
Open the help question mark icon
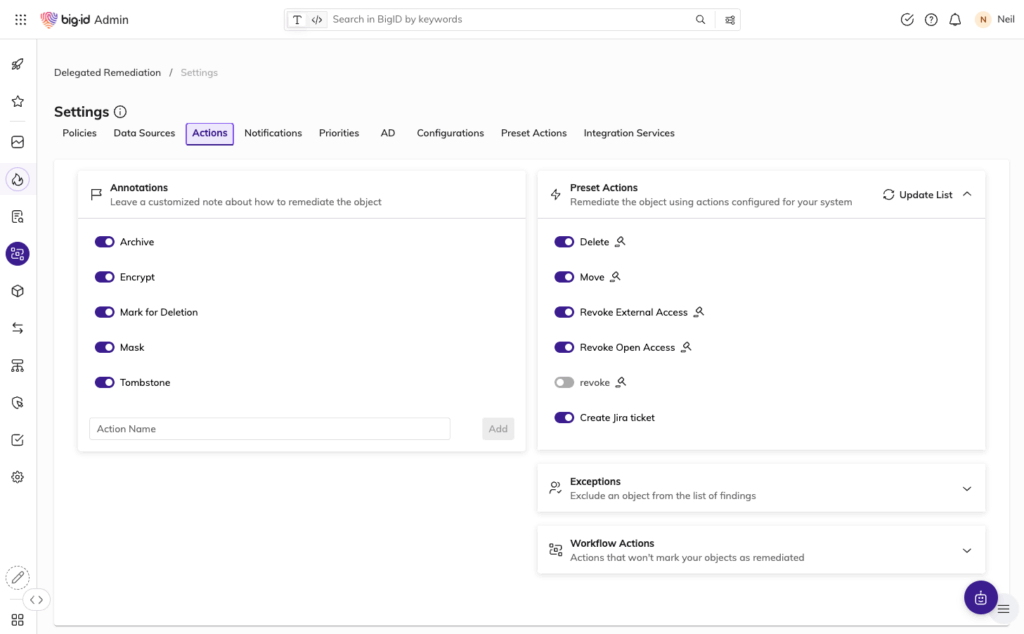[931, 20]
